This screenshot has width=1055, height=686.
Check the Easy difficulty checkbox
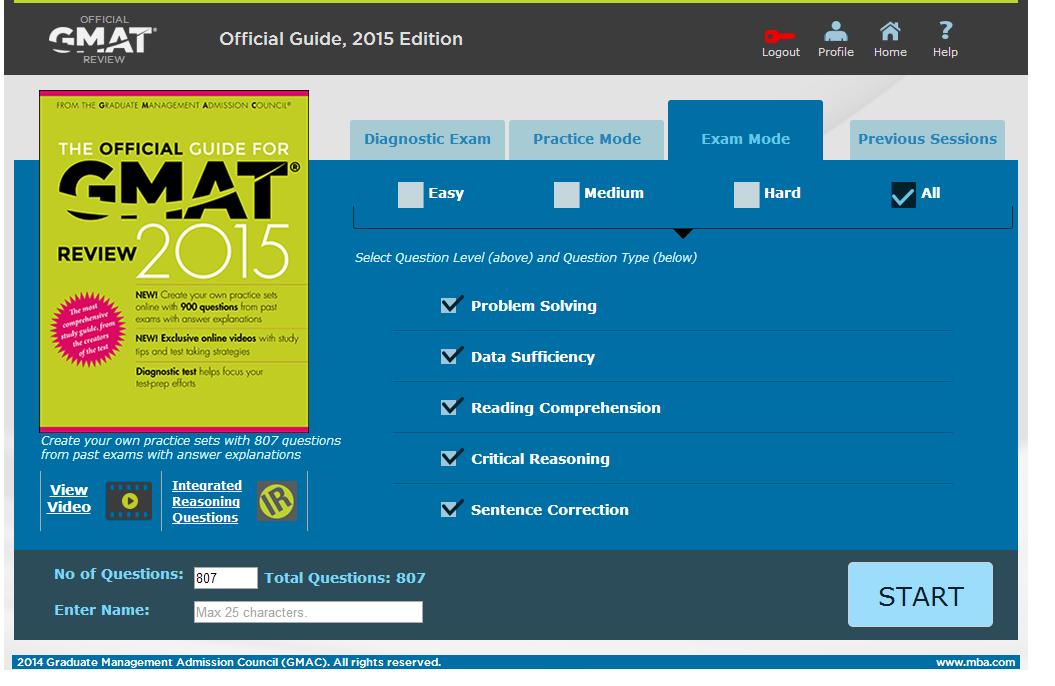pos(411,194)
